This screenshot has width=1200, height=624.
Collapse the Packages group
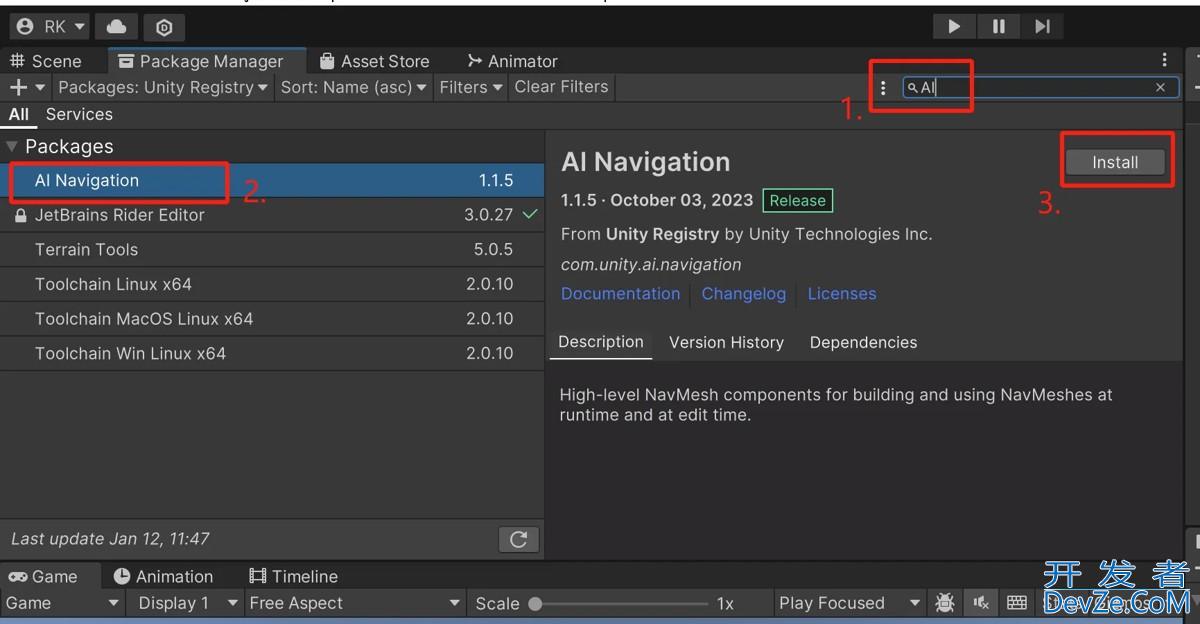pos(12,147)
